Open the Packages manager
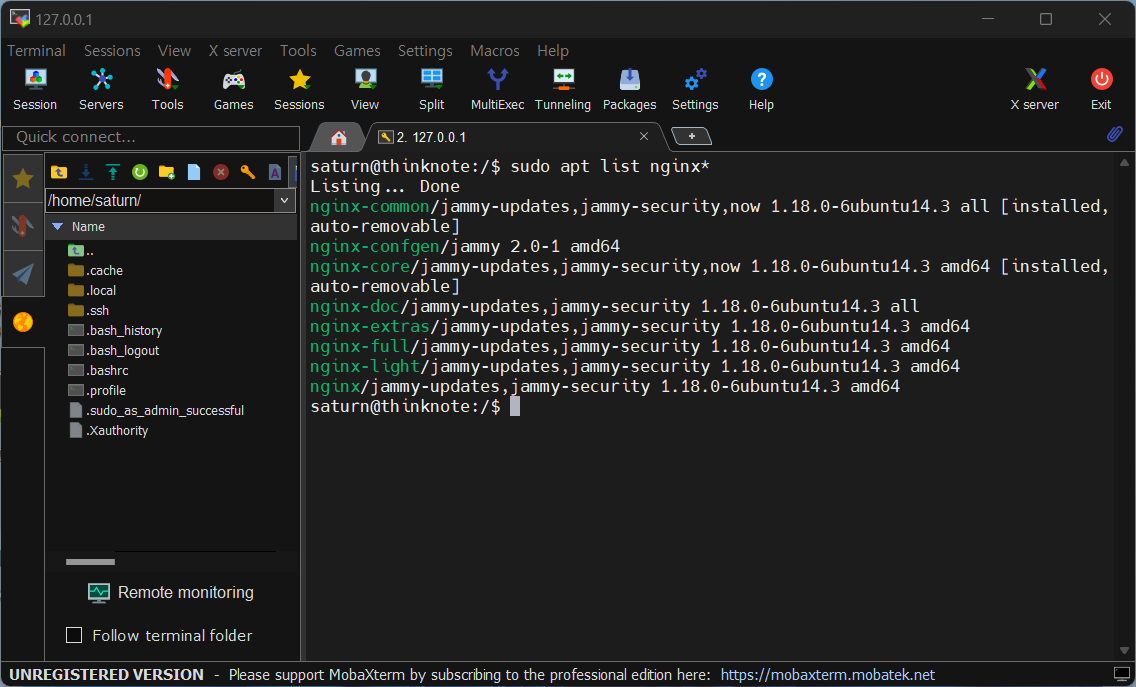1136x687 pixels. (629, 88)
